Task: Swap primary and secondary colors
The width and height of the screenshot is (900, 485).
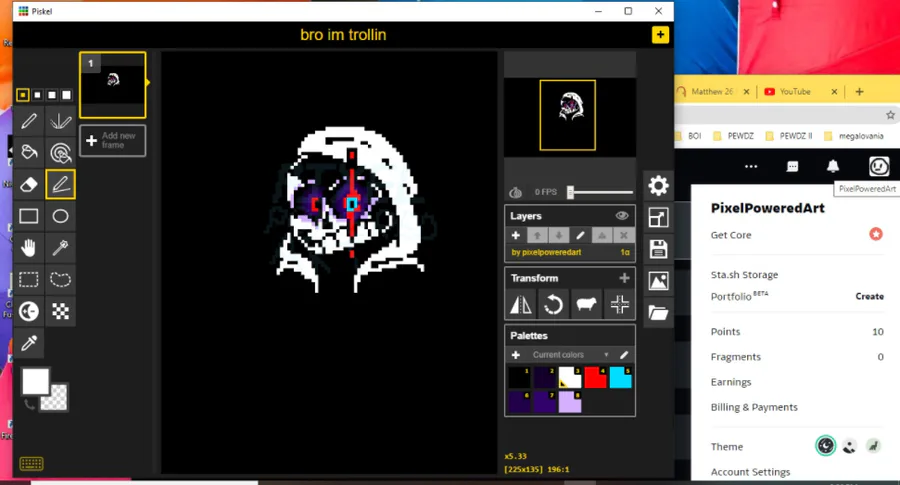Action: (x=28, y=405)
